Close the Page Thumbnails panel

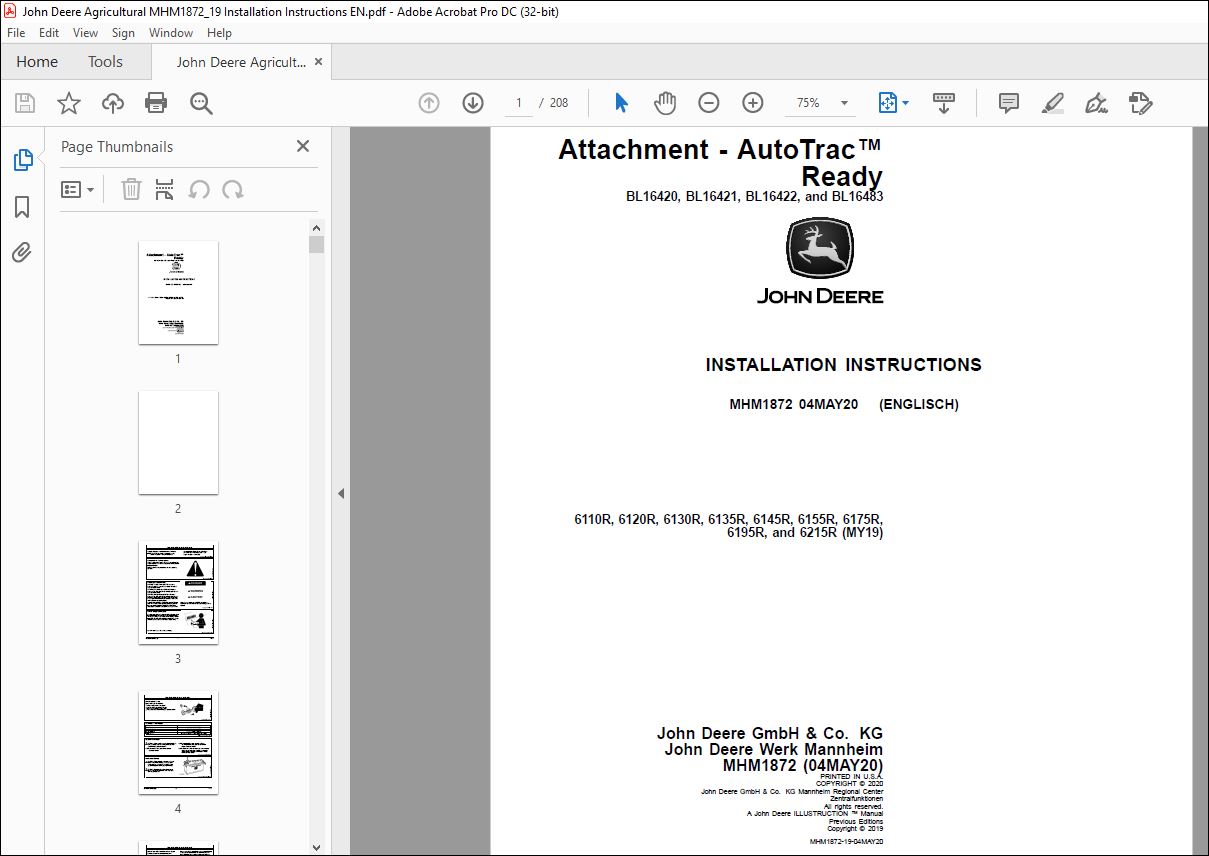(303, 146)
